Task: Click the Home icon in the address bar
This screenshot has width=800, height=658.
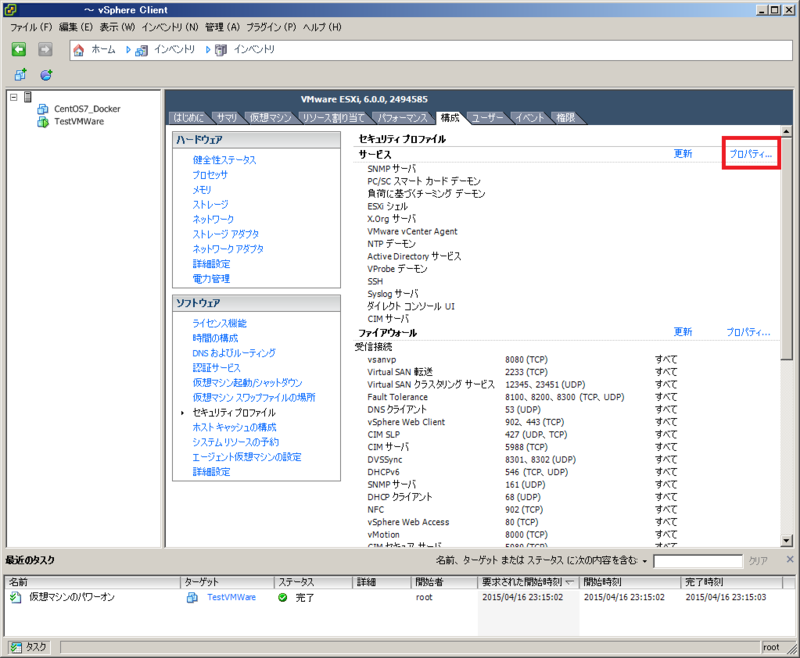Action: (x=79, y=50)
